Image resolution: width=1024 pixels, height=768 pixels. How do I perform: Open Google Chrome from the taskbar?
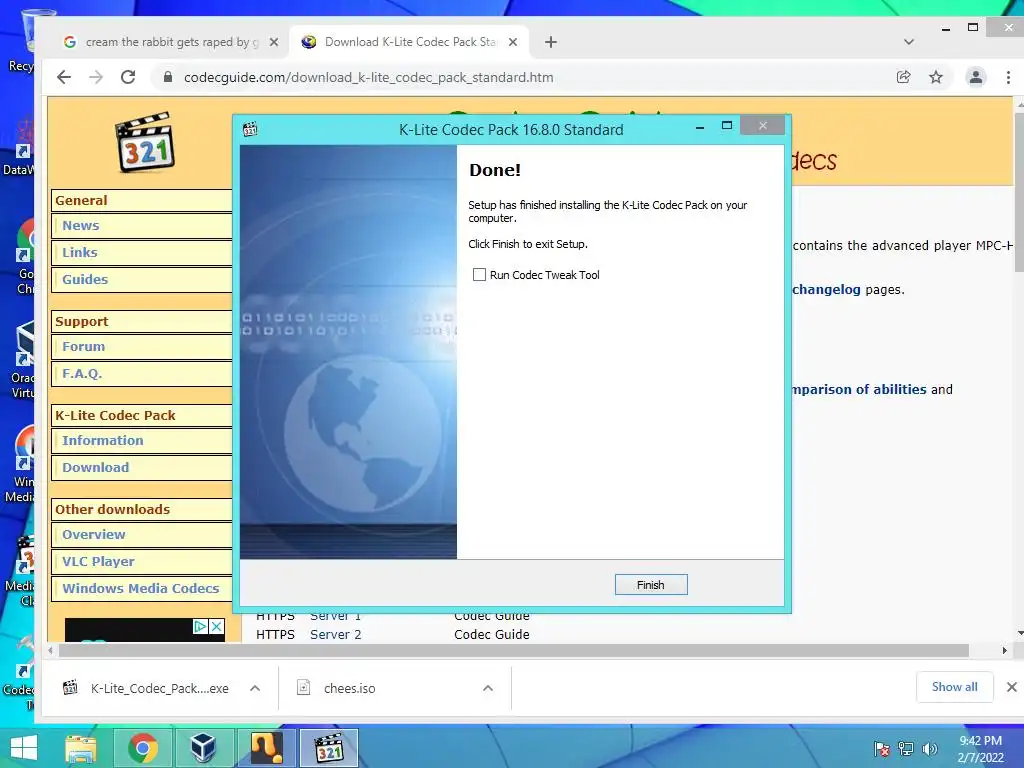(142, 748)
